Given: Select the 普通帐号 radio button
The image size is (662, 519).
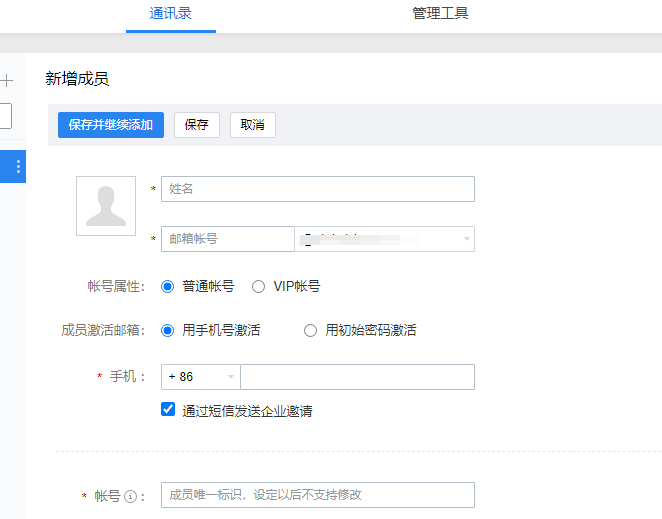Looking at the screenshot, I should point(168,286).
